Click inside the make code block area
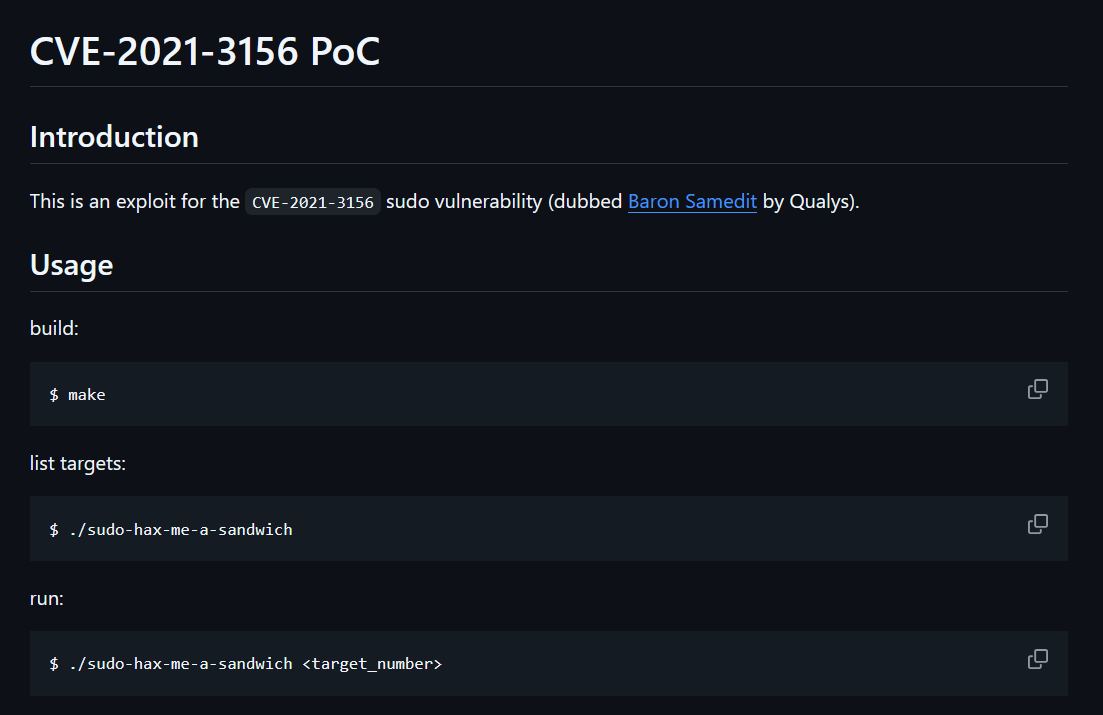This screenshot has height=715, width=1103. pyautogui.click(x=549, y=394)
